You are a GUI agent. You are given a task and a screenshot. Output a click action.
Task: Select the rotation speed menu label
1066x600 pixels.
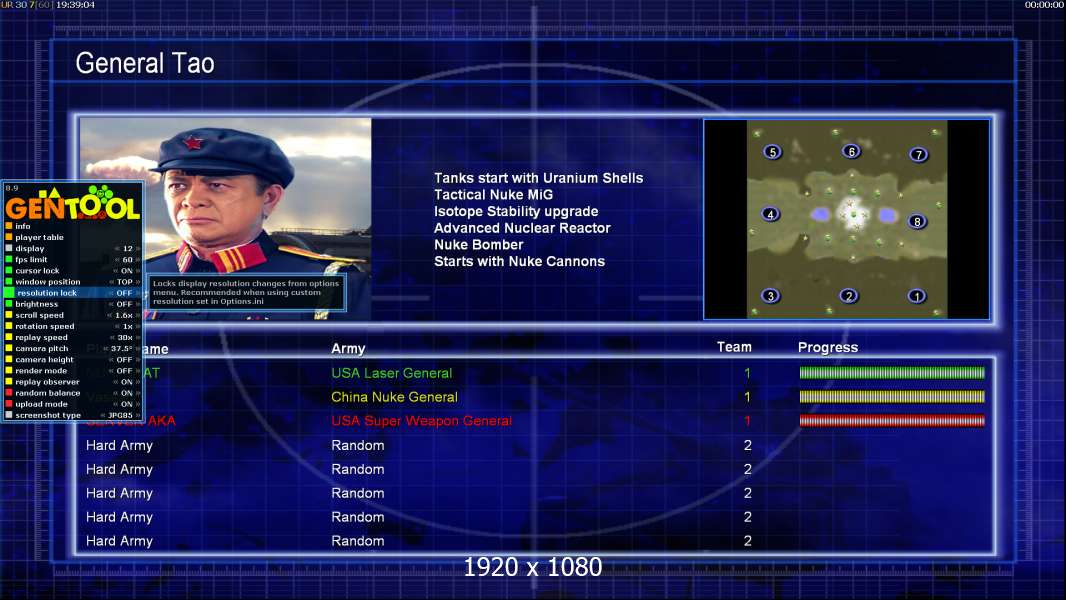tap(45, 326)
